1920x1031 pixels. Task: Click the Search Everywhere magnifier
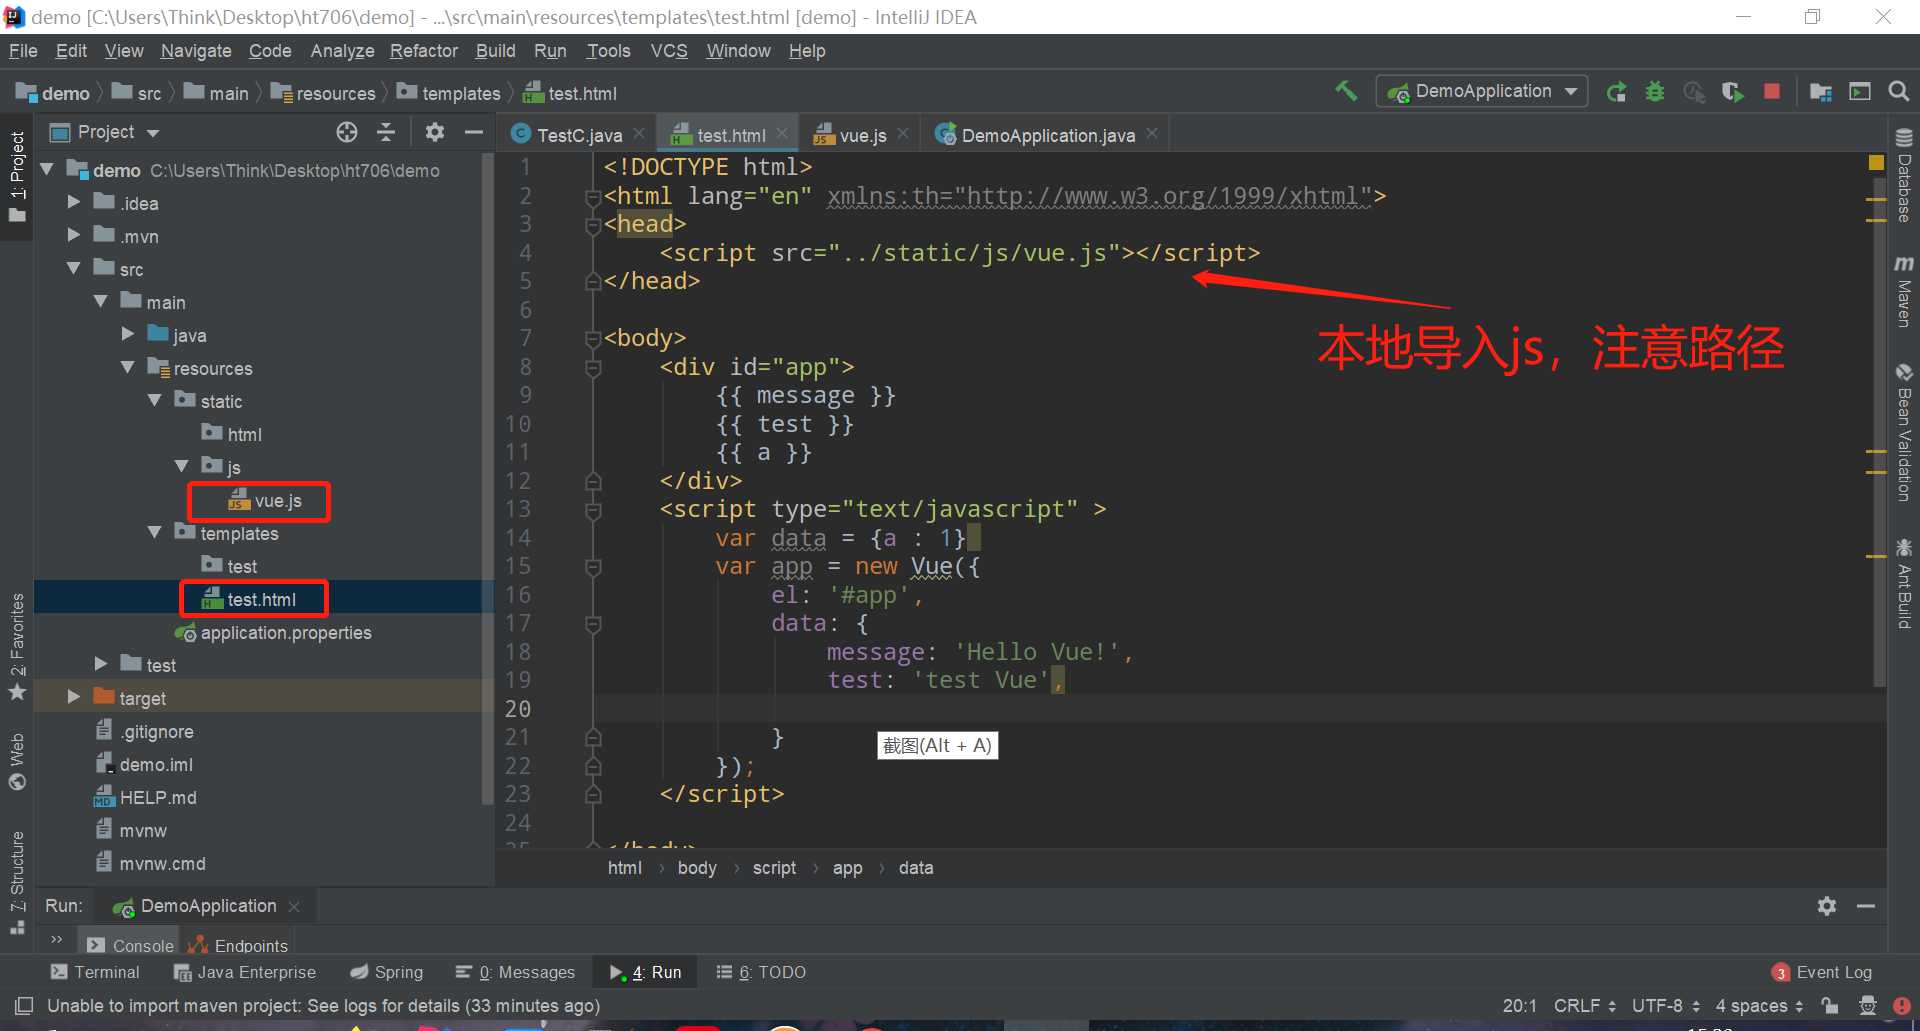coord(1898,92)
